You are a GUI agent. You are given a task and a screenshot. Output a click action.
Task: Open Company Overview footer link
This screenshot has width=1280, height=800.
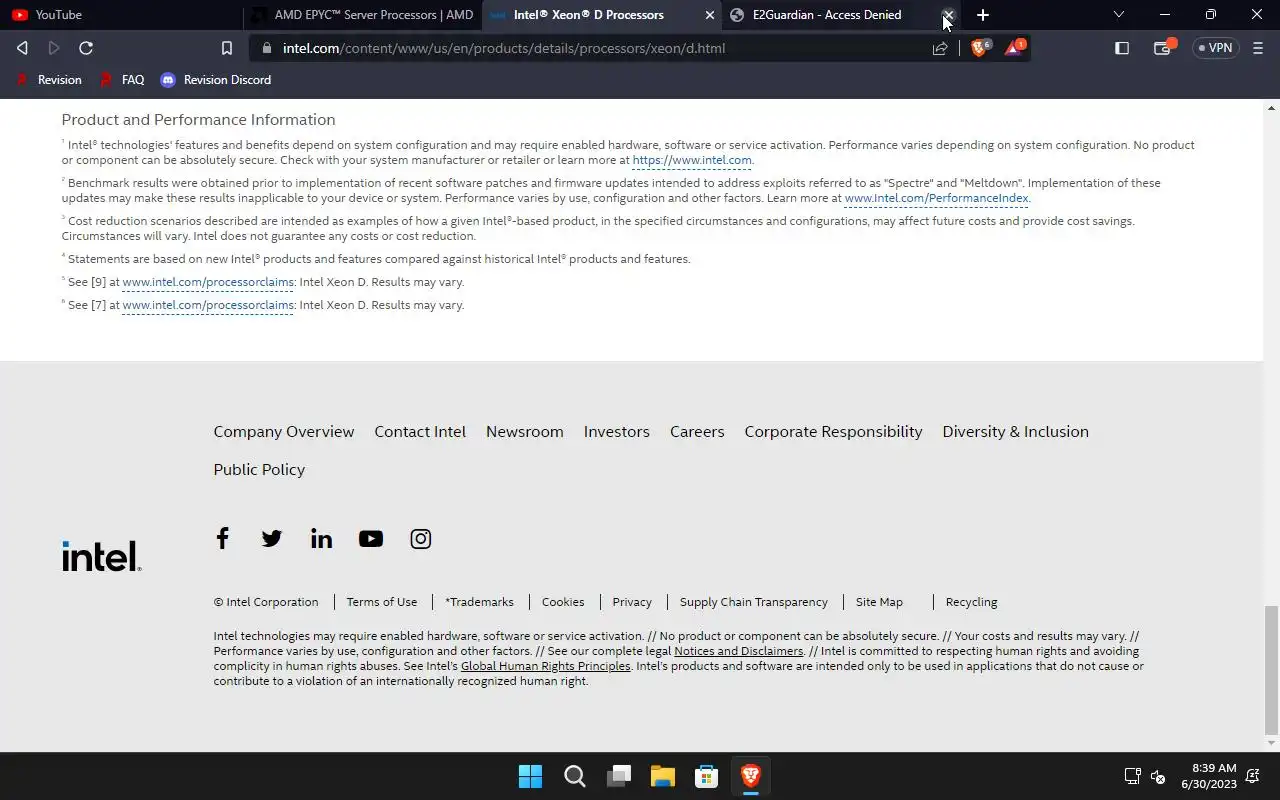(x=284, y=432)
